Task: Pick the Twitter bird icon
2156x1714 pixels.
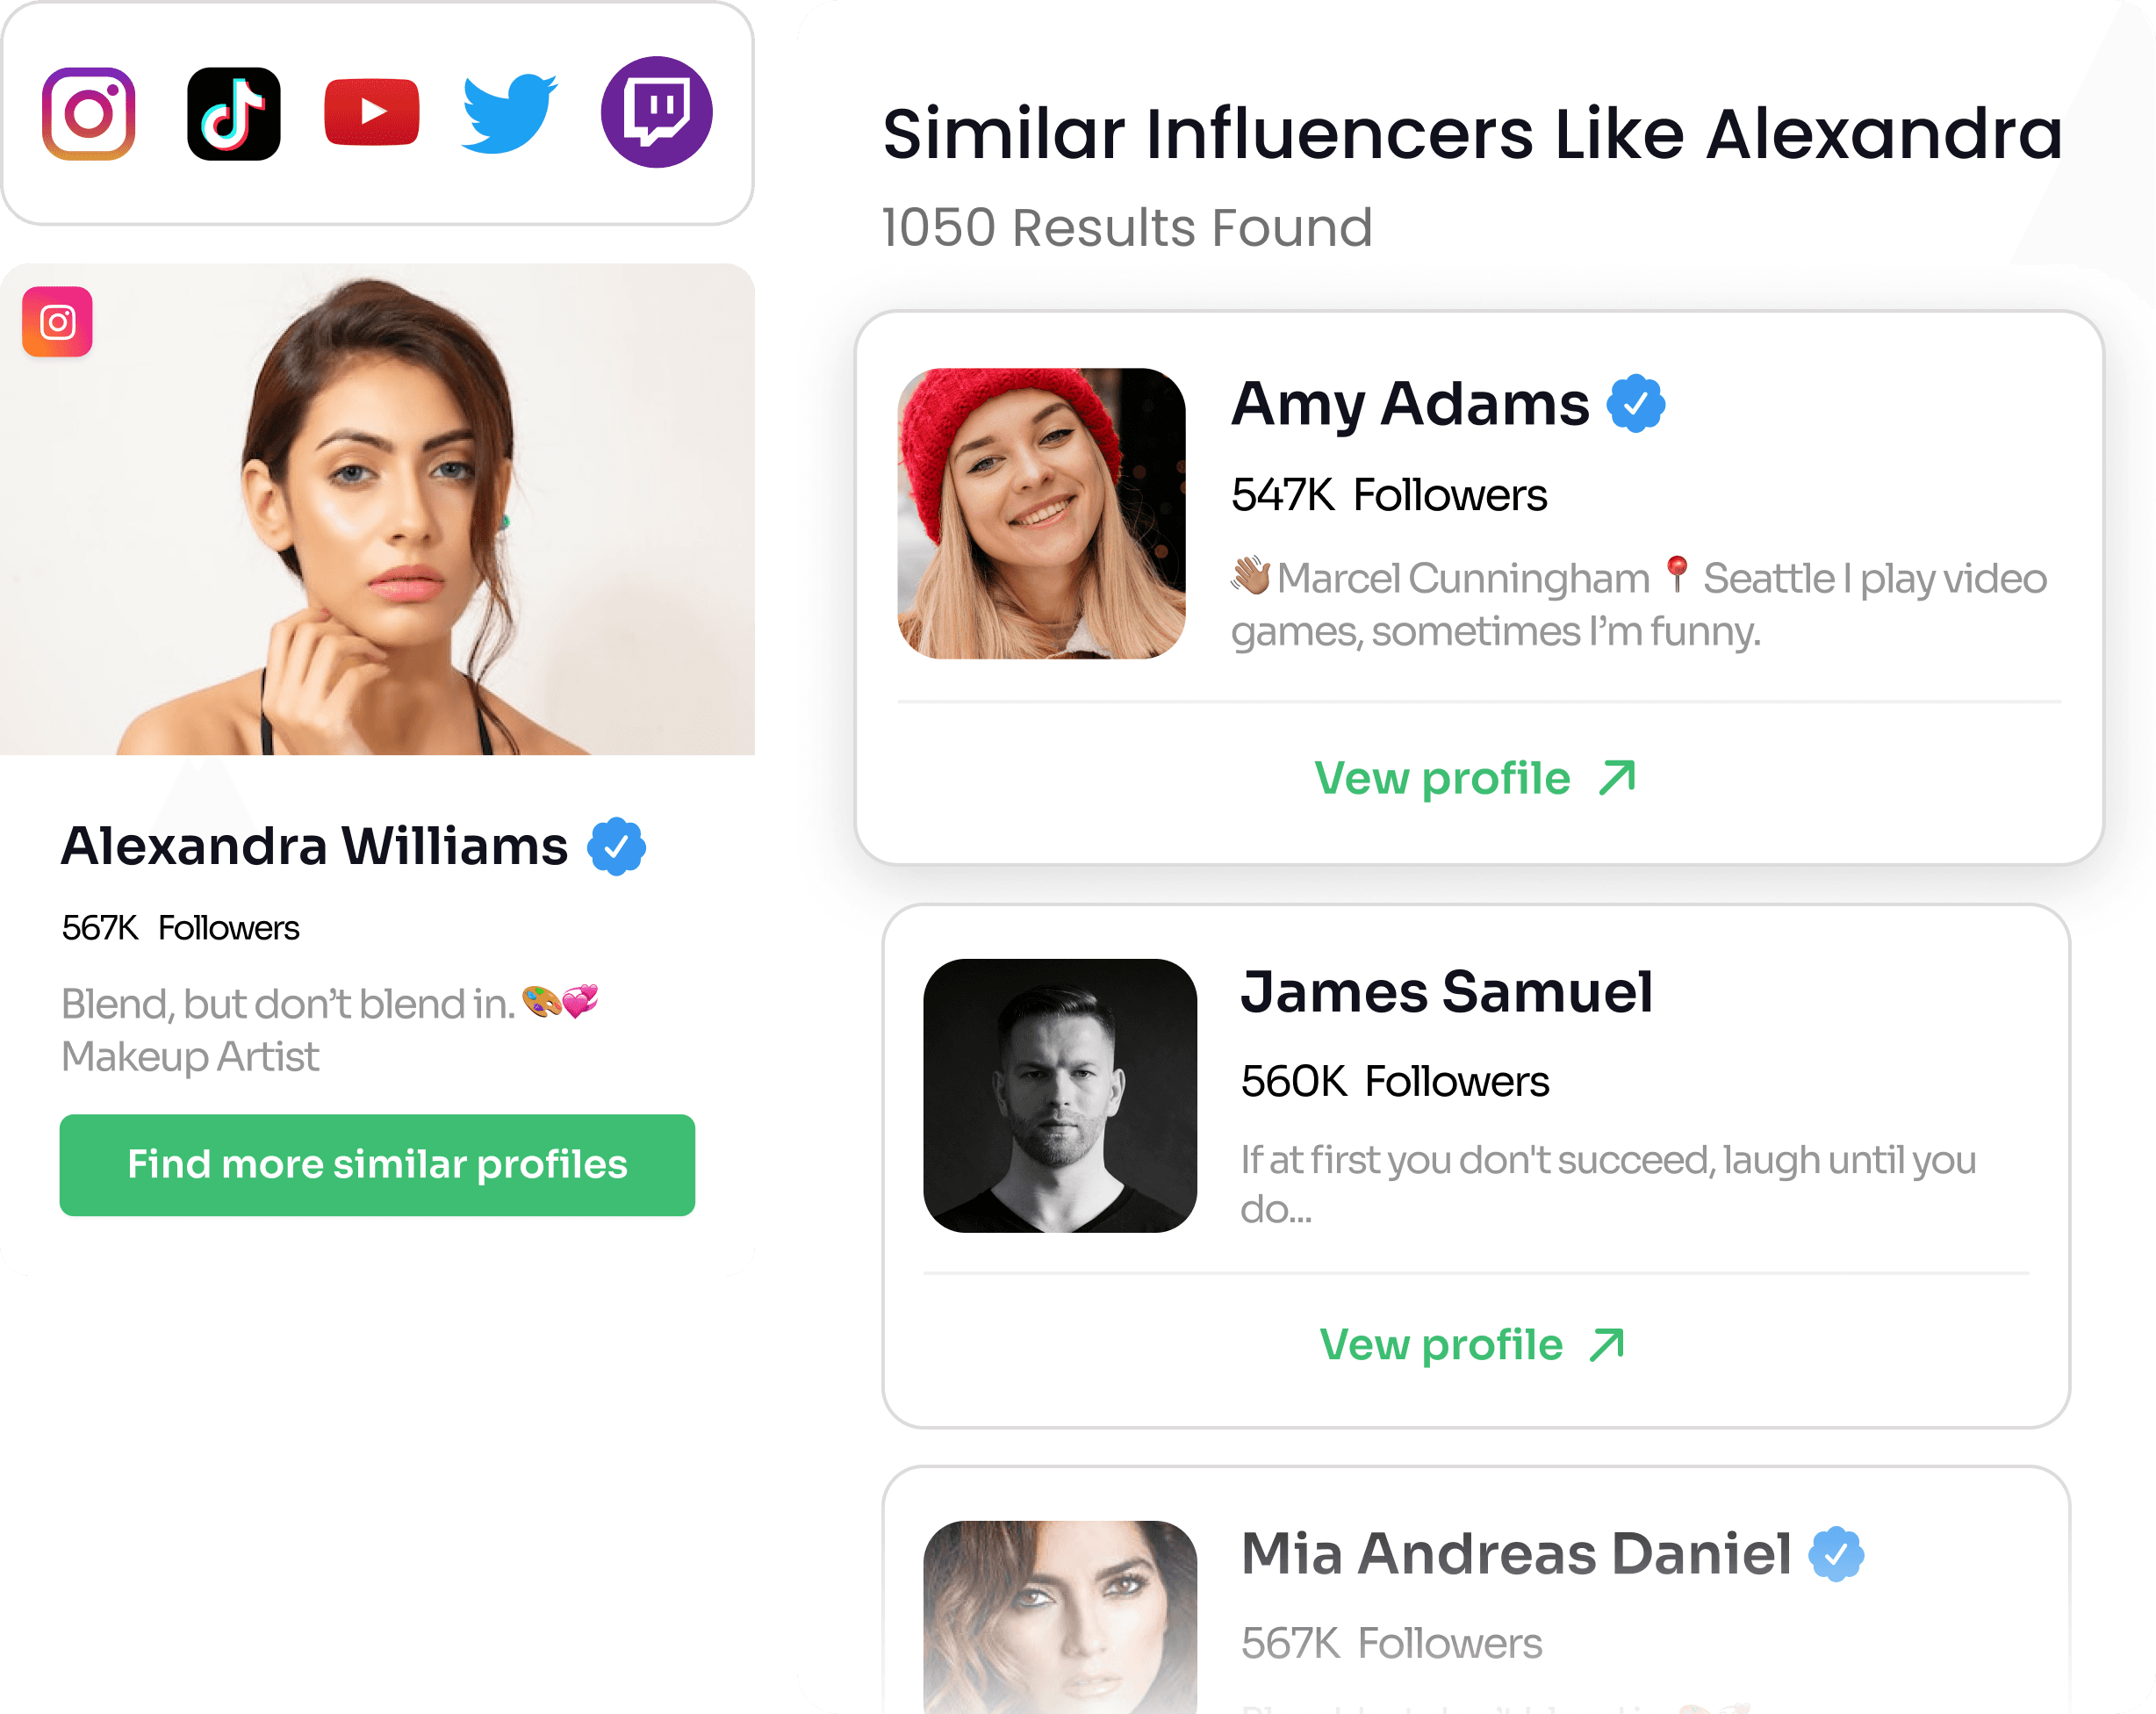Action: pyautogui.click(x=509, y=113)
